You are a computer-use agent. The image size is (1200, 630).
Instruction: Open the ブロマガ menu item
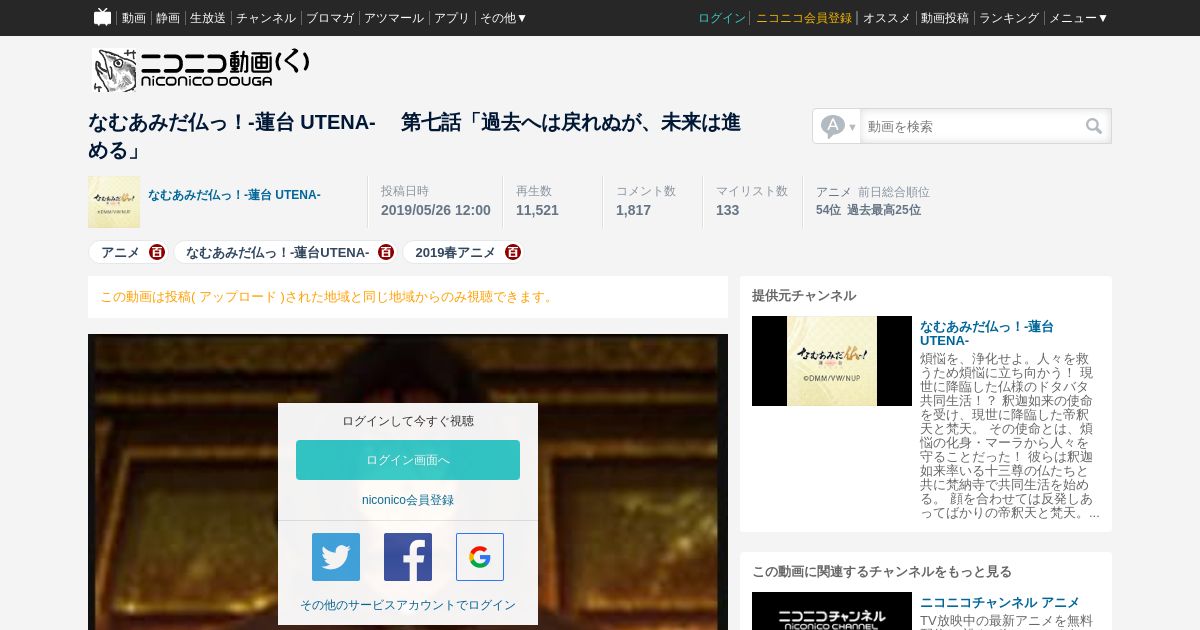330,18
